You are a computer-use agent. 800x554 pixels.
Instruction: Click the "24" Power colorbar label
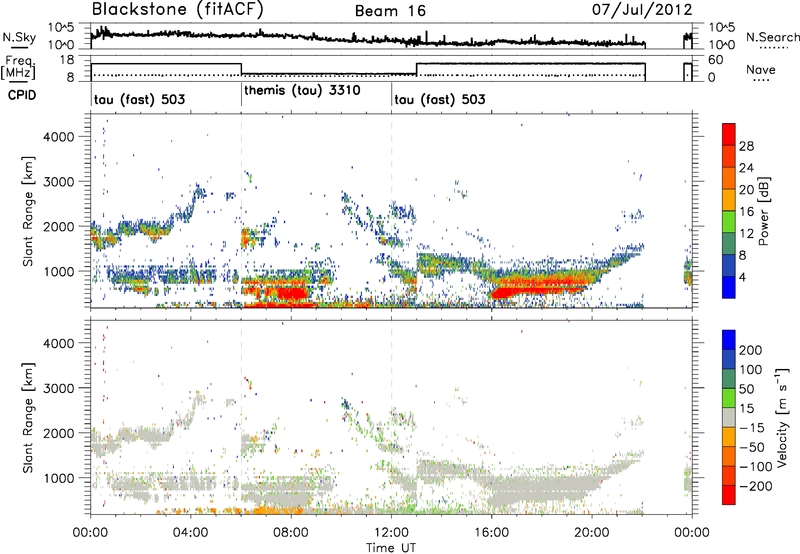(x=746, y=168)
